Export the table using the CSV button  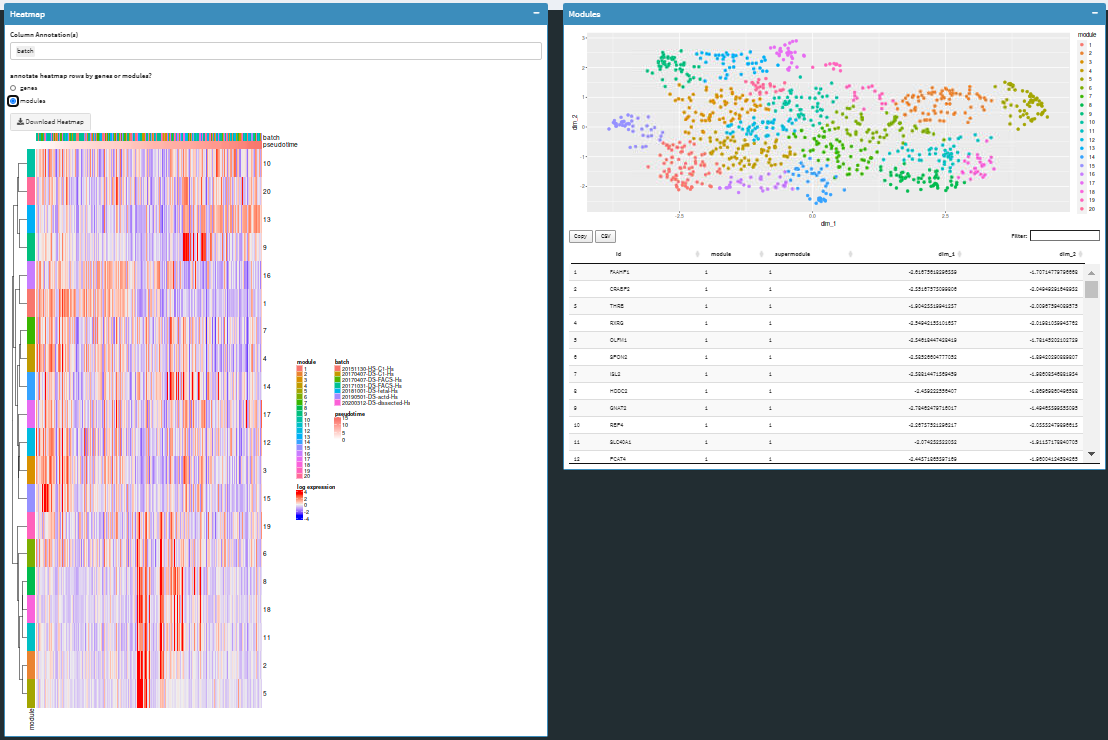pos(606,236)
